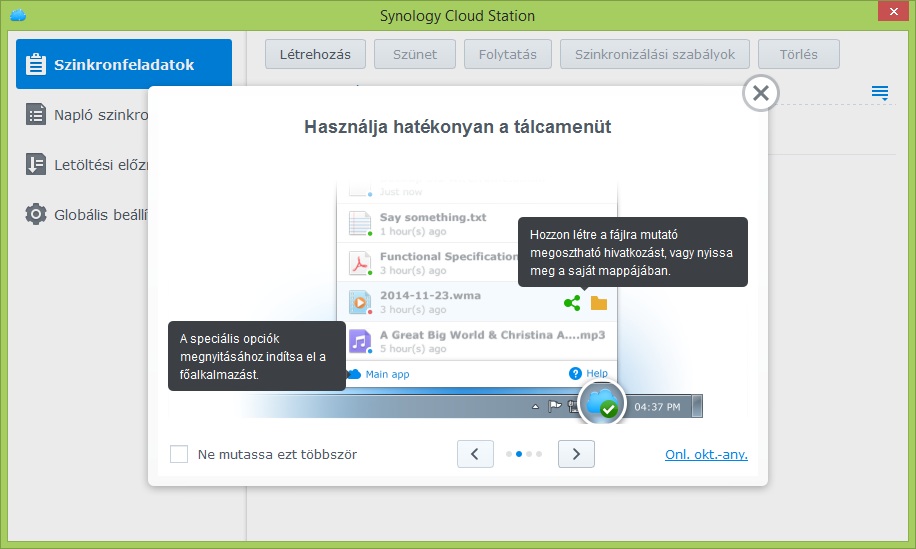Click the 2014-11-23.wma file icon
This screenshot has width=916, height=549.
coord(360,302)
